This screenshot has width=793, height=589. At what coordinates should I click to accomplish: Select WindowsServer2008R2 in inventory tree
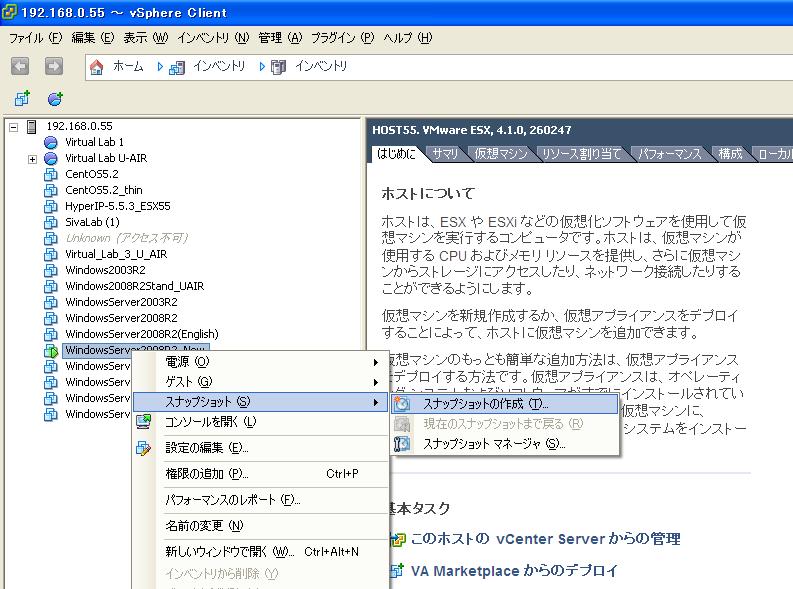pyautogui.click(x=121, y=318)
